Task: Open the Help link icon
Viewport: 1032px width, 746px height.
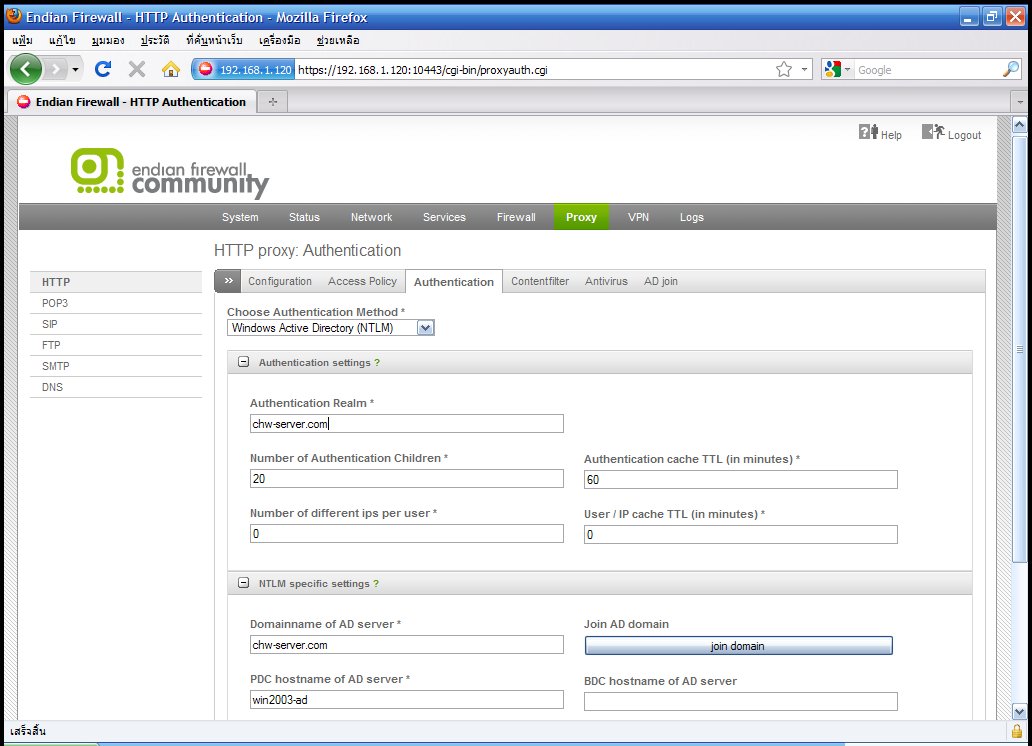Action: click(x=880, y=134)
